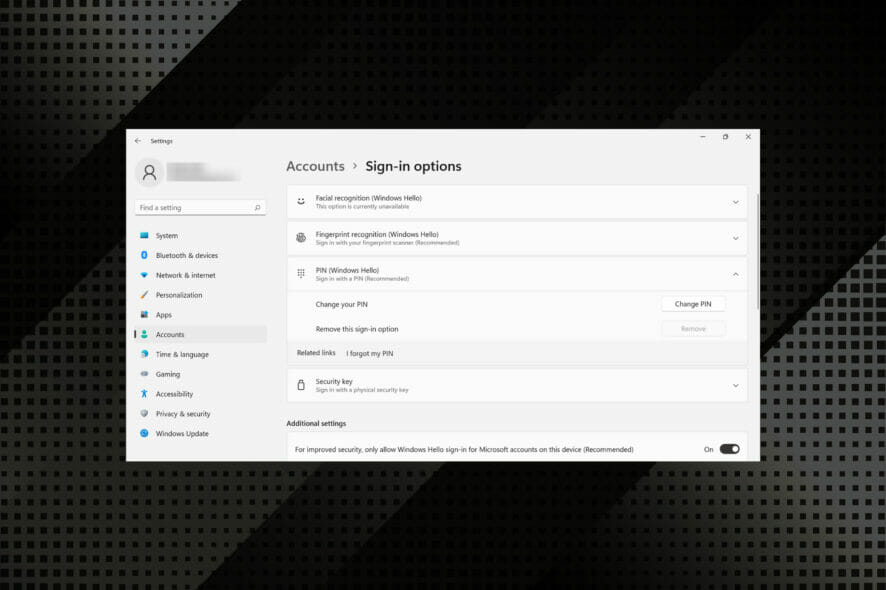Maximize the Settings window
The width and height of the screenshot is (886, 590).
[x=725, y=137]
